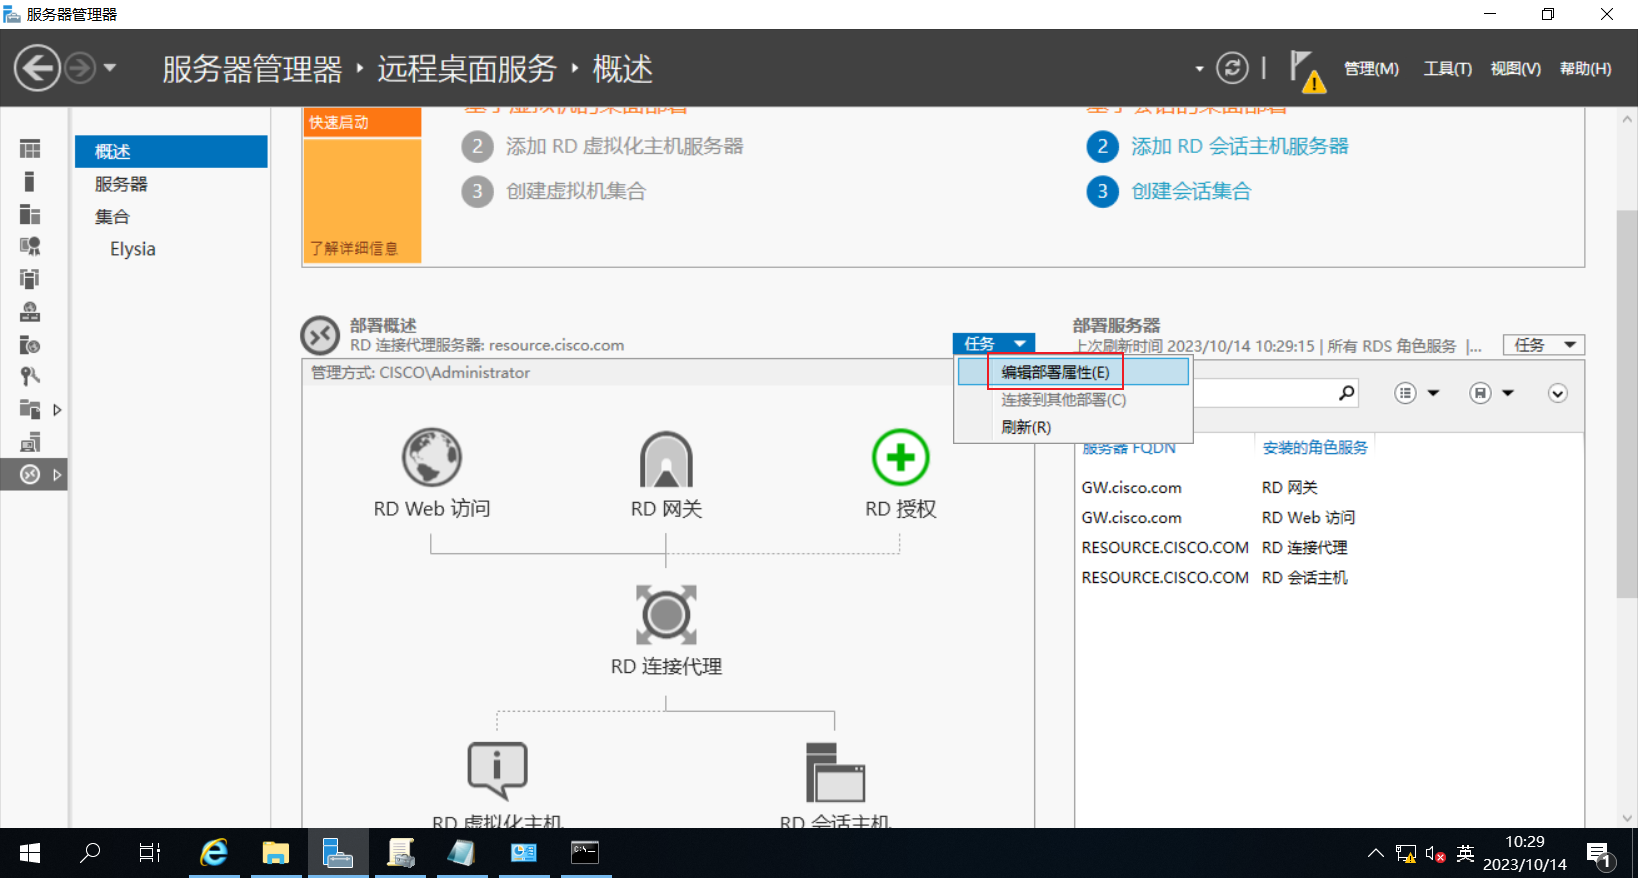This screenshot has height=878, width=1638.
Task: Open the 任务 dropdown in 部署服务器 panel
Action: tap(1544, 345)
